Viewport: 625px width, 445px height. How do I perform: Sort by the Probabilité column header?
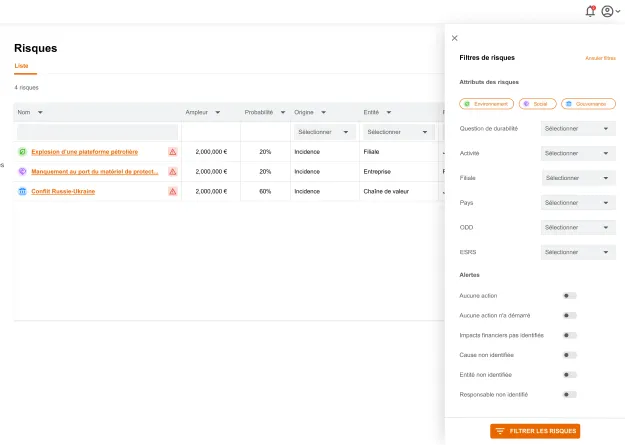265,112
